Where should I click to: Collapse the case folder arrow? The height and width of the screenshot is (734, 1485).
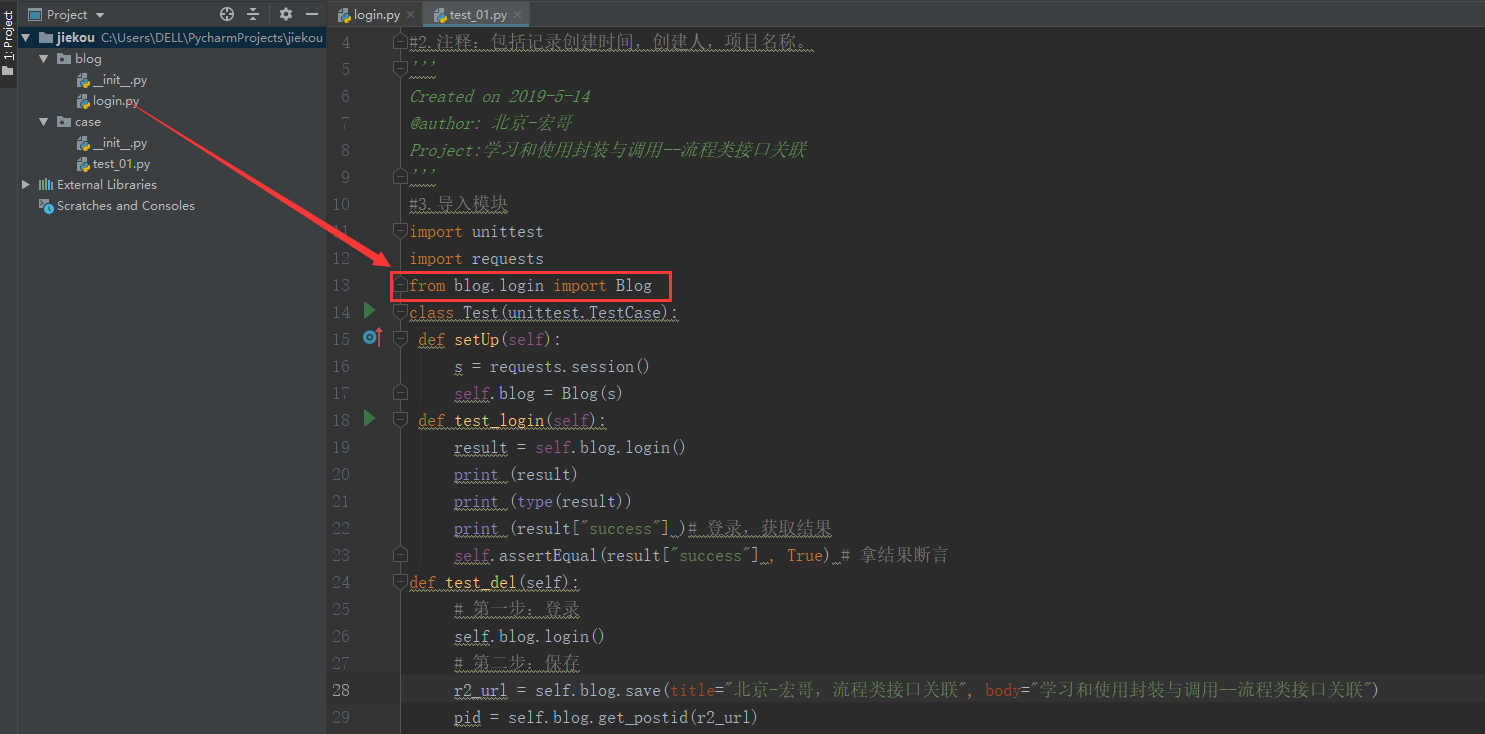43,122
